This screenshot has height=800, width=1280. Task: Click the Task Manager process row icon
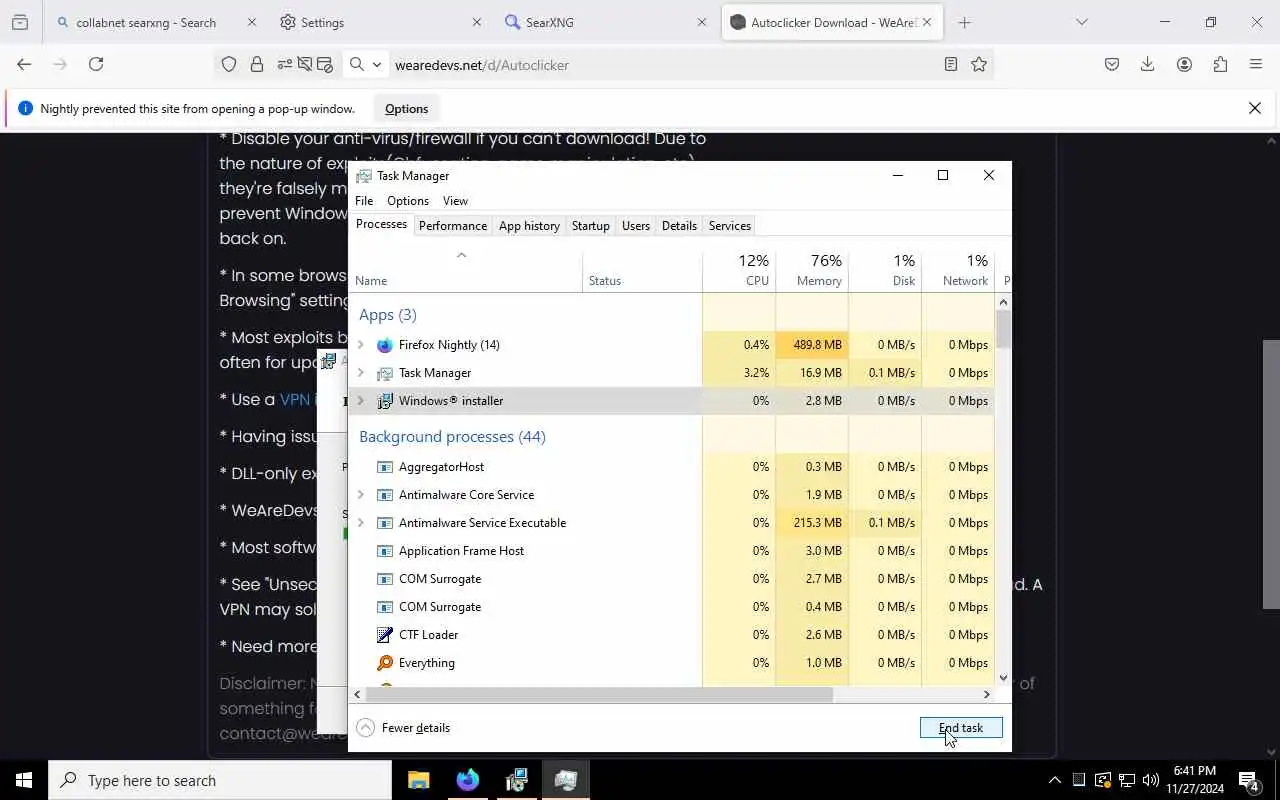385,373
